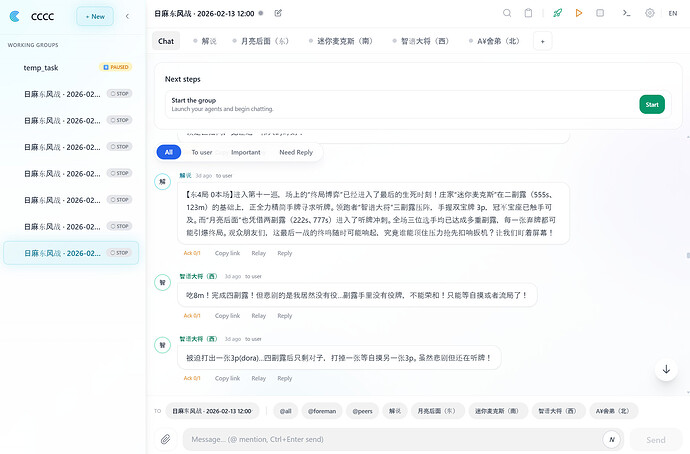
Task: Switch to the Chat tab
Action: point(166,41)
